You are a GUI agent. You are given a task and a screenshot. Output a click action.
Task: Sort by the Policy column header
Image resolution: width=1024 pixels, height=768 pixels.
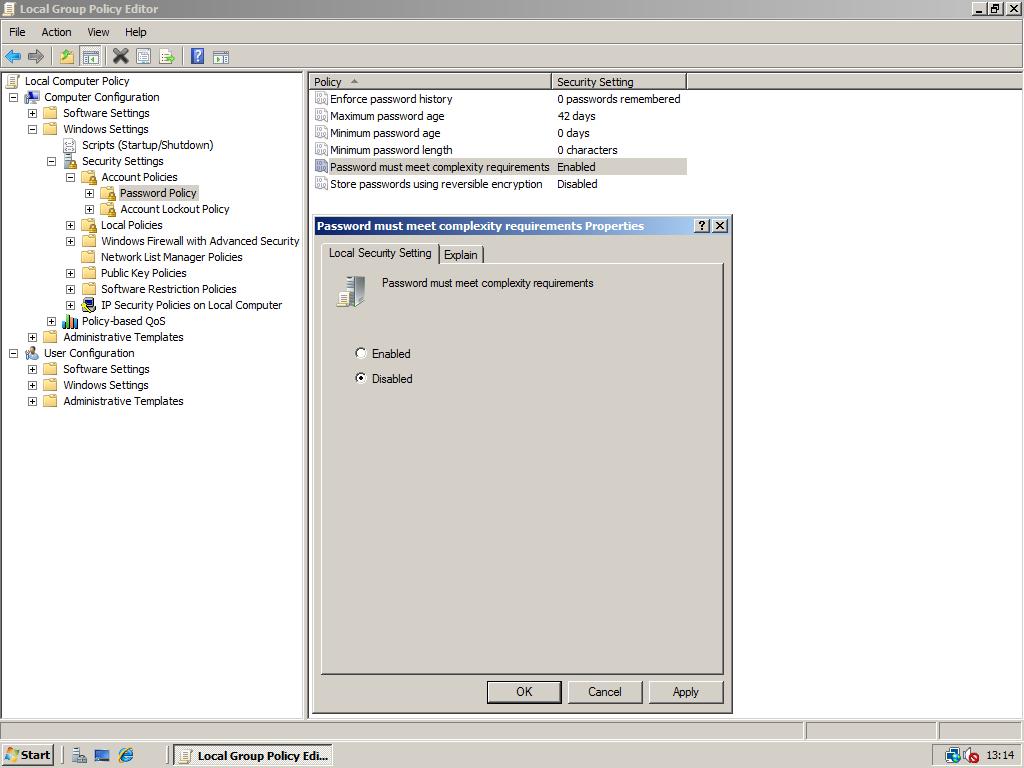[430, 82]
